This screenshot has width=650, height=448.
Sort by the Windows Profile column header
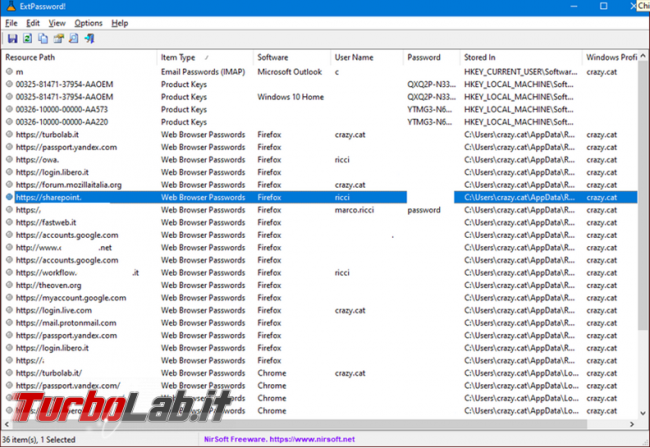610,57
